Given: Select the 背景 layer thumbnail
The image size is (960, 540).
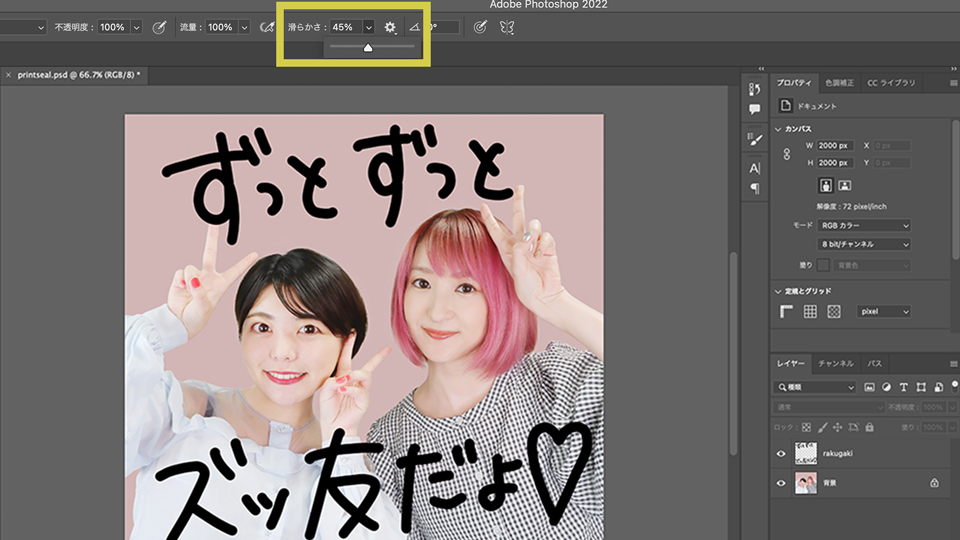Looking at the screenshot, I should tap(806, 483).
